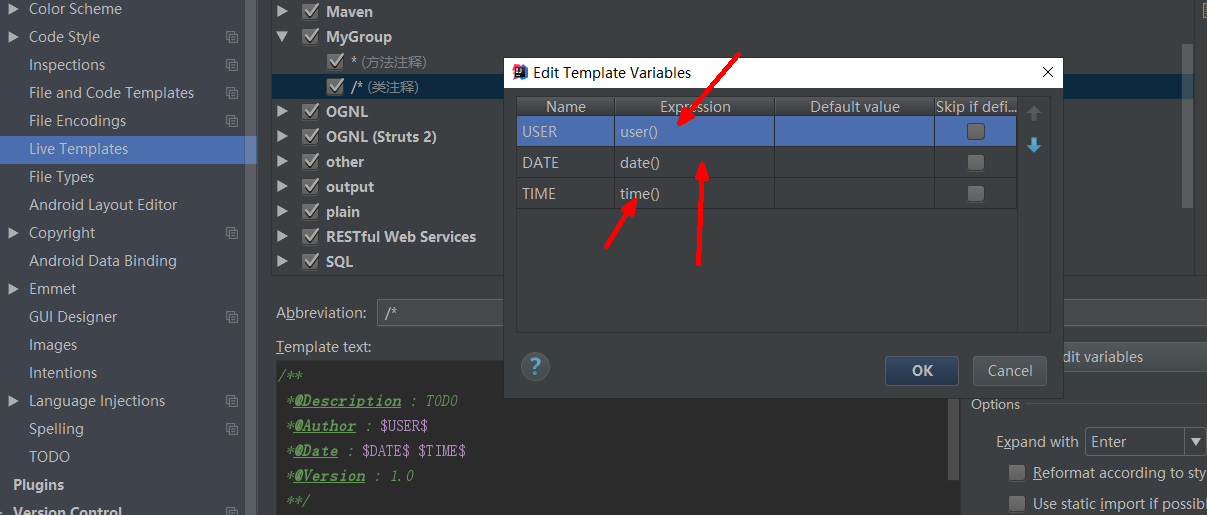
Task: Click the Default value column header
Action: click(x=855, y=107)
